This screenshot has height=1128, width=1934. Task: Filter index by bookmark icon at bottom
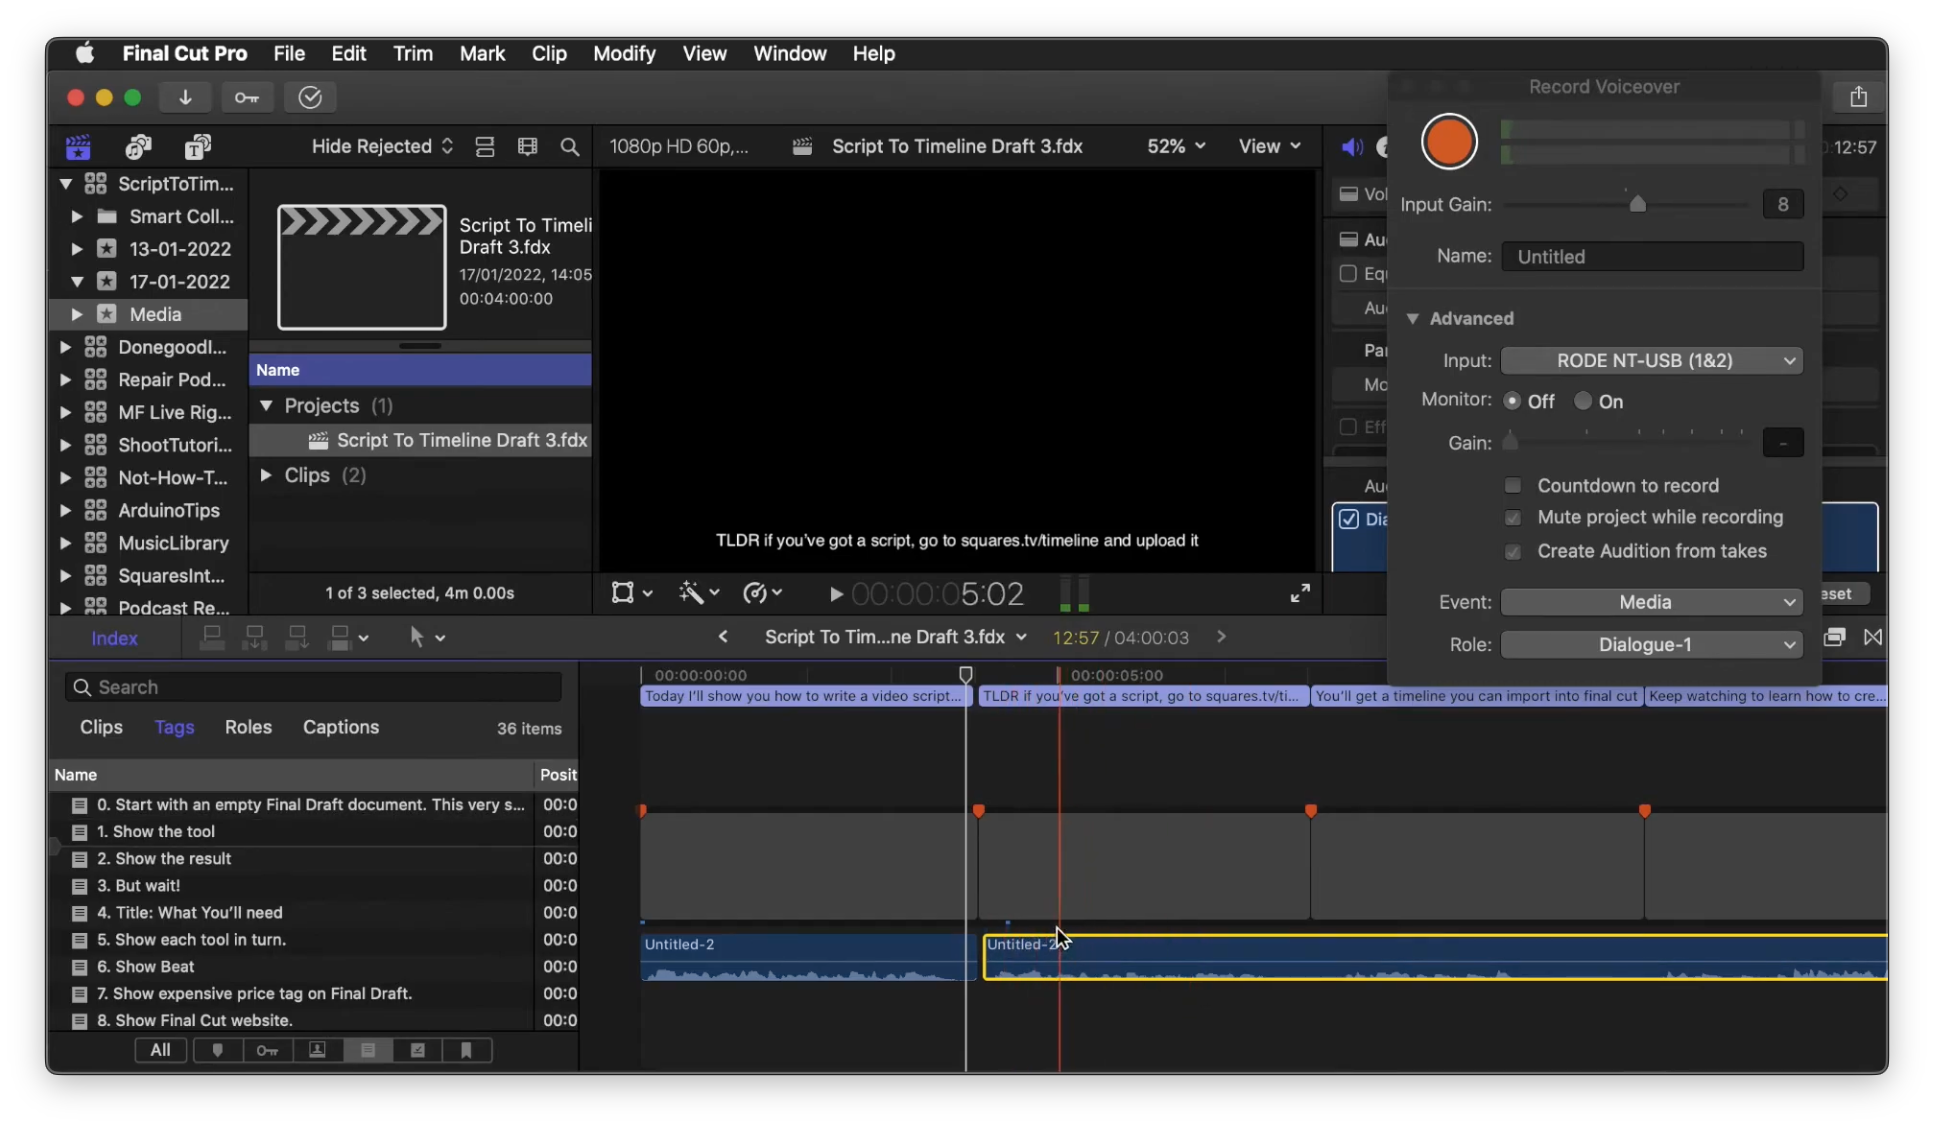click(x=466, y=1050)
